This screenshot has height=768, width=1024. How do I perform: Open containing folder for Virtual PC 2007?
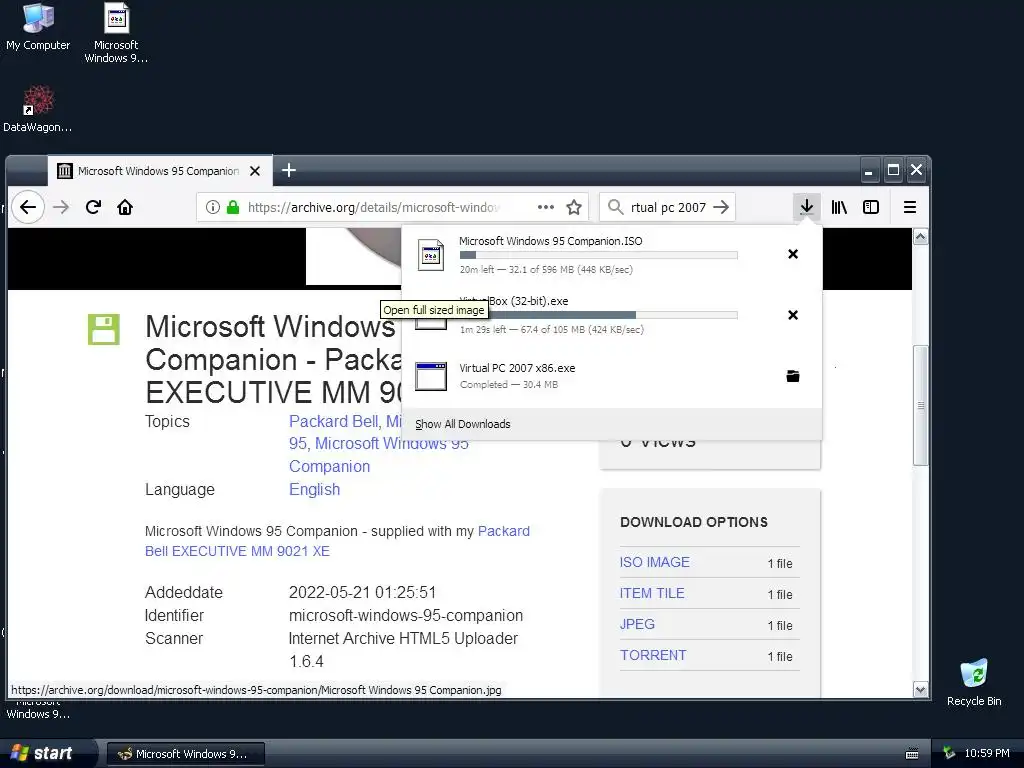(x=793, y=376)
